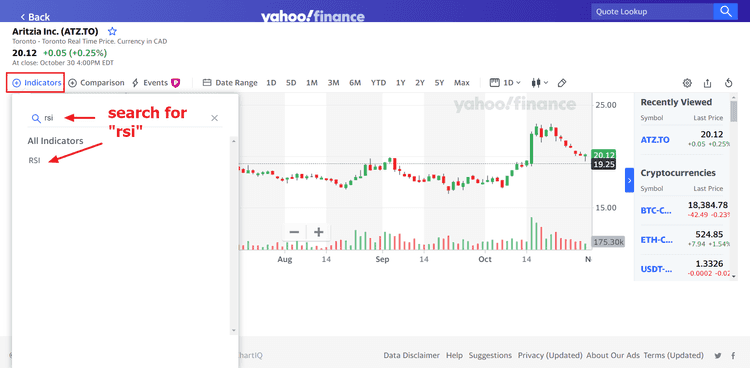The width and height of the screenshot is (750, 368).
Task: Go back using the Back link
Action: (35, 17)
